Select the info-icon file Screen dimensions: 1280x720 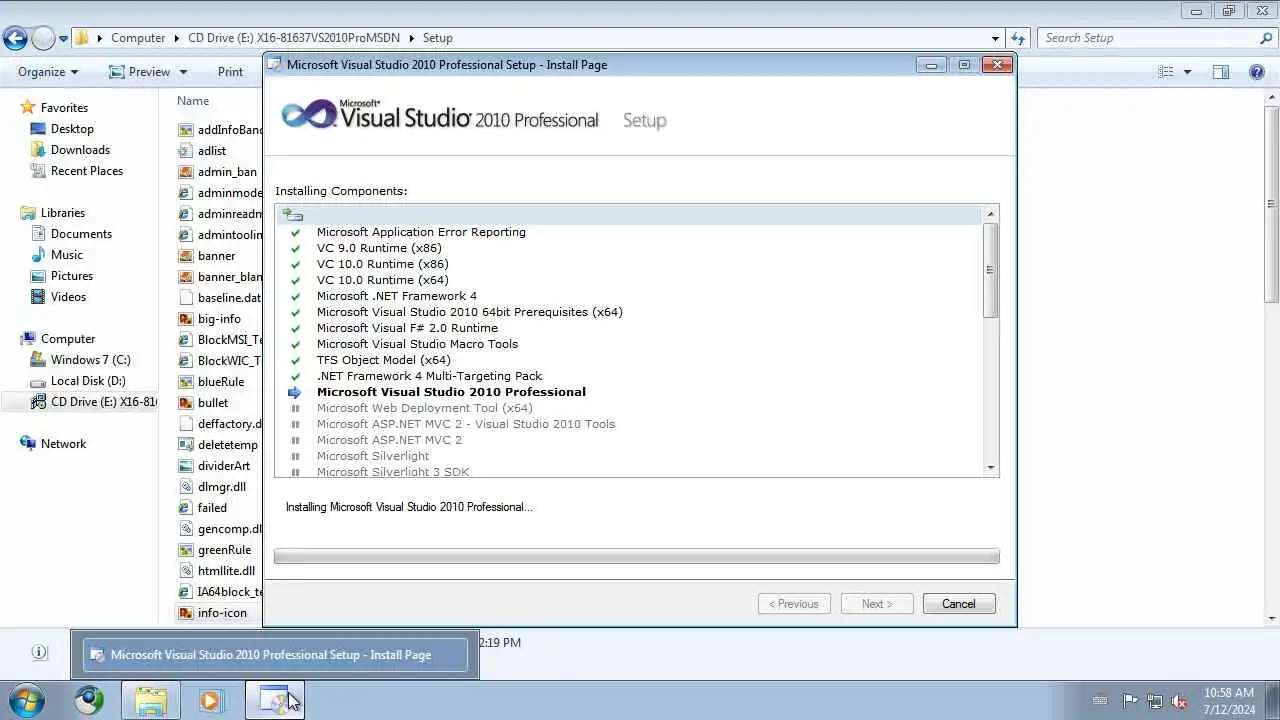pyautogui.click(x=222, y=613)
